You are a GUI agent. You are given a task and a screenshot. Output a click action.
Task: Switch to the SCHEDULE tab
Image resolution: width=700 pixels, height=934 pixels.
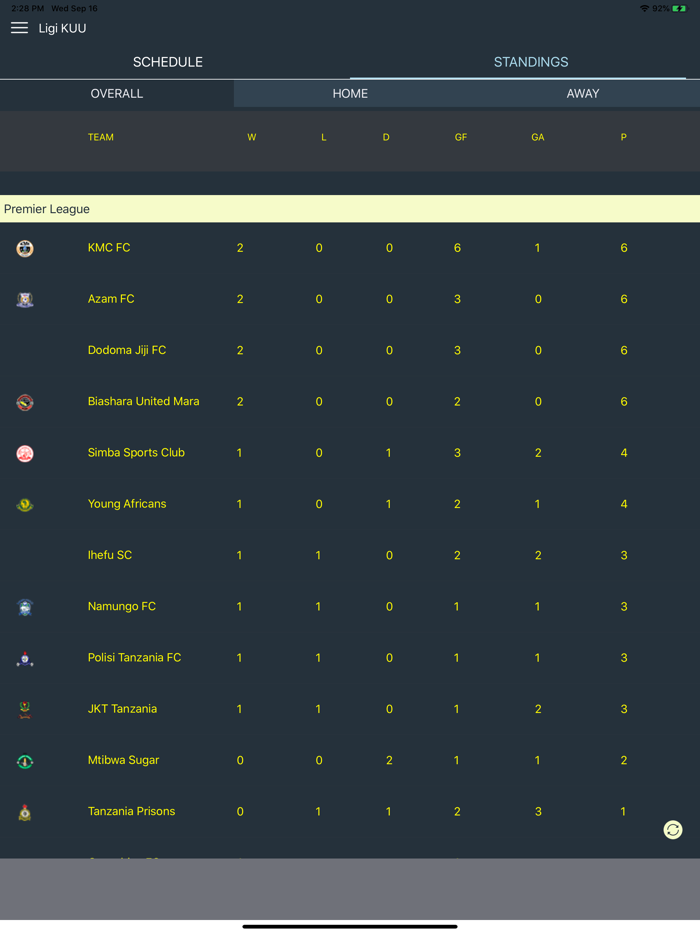click(167, 61)
